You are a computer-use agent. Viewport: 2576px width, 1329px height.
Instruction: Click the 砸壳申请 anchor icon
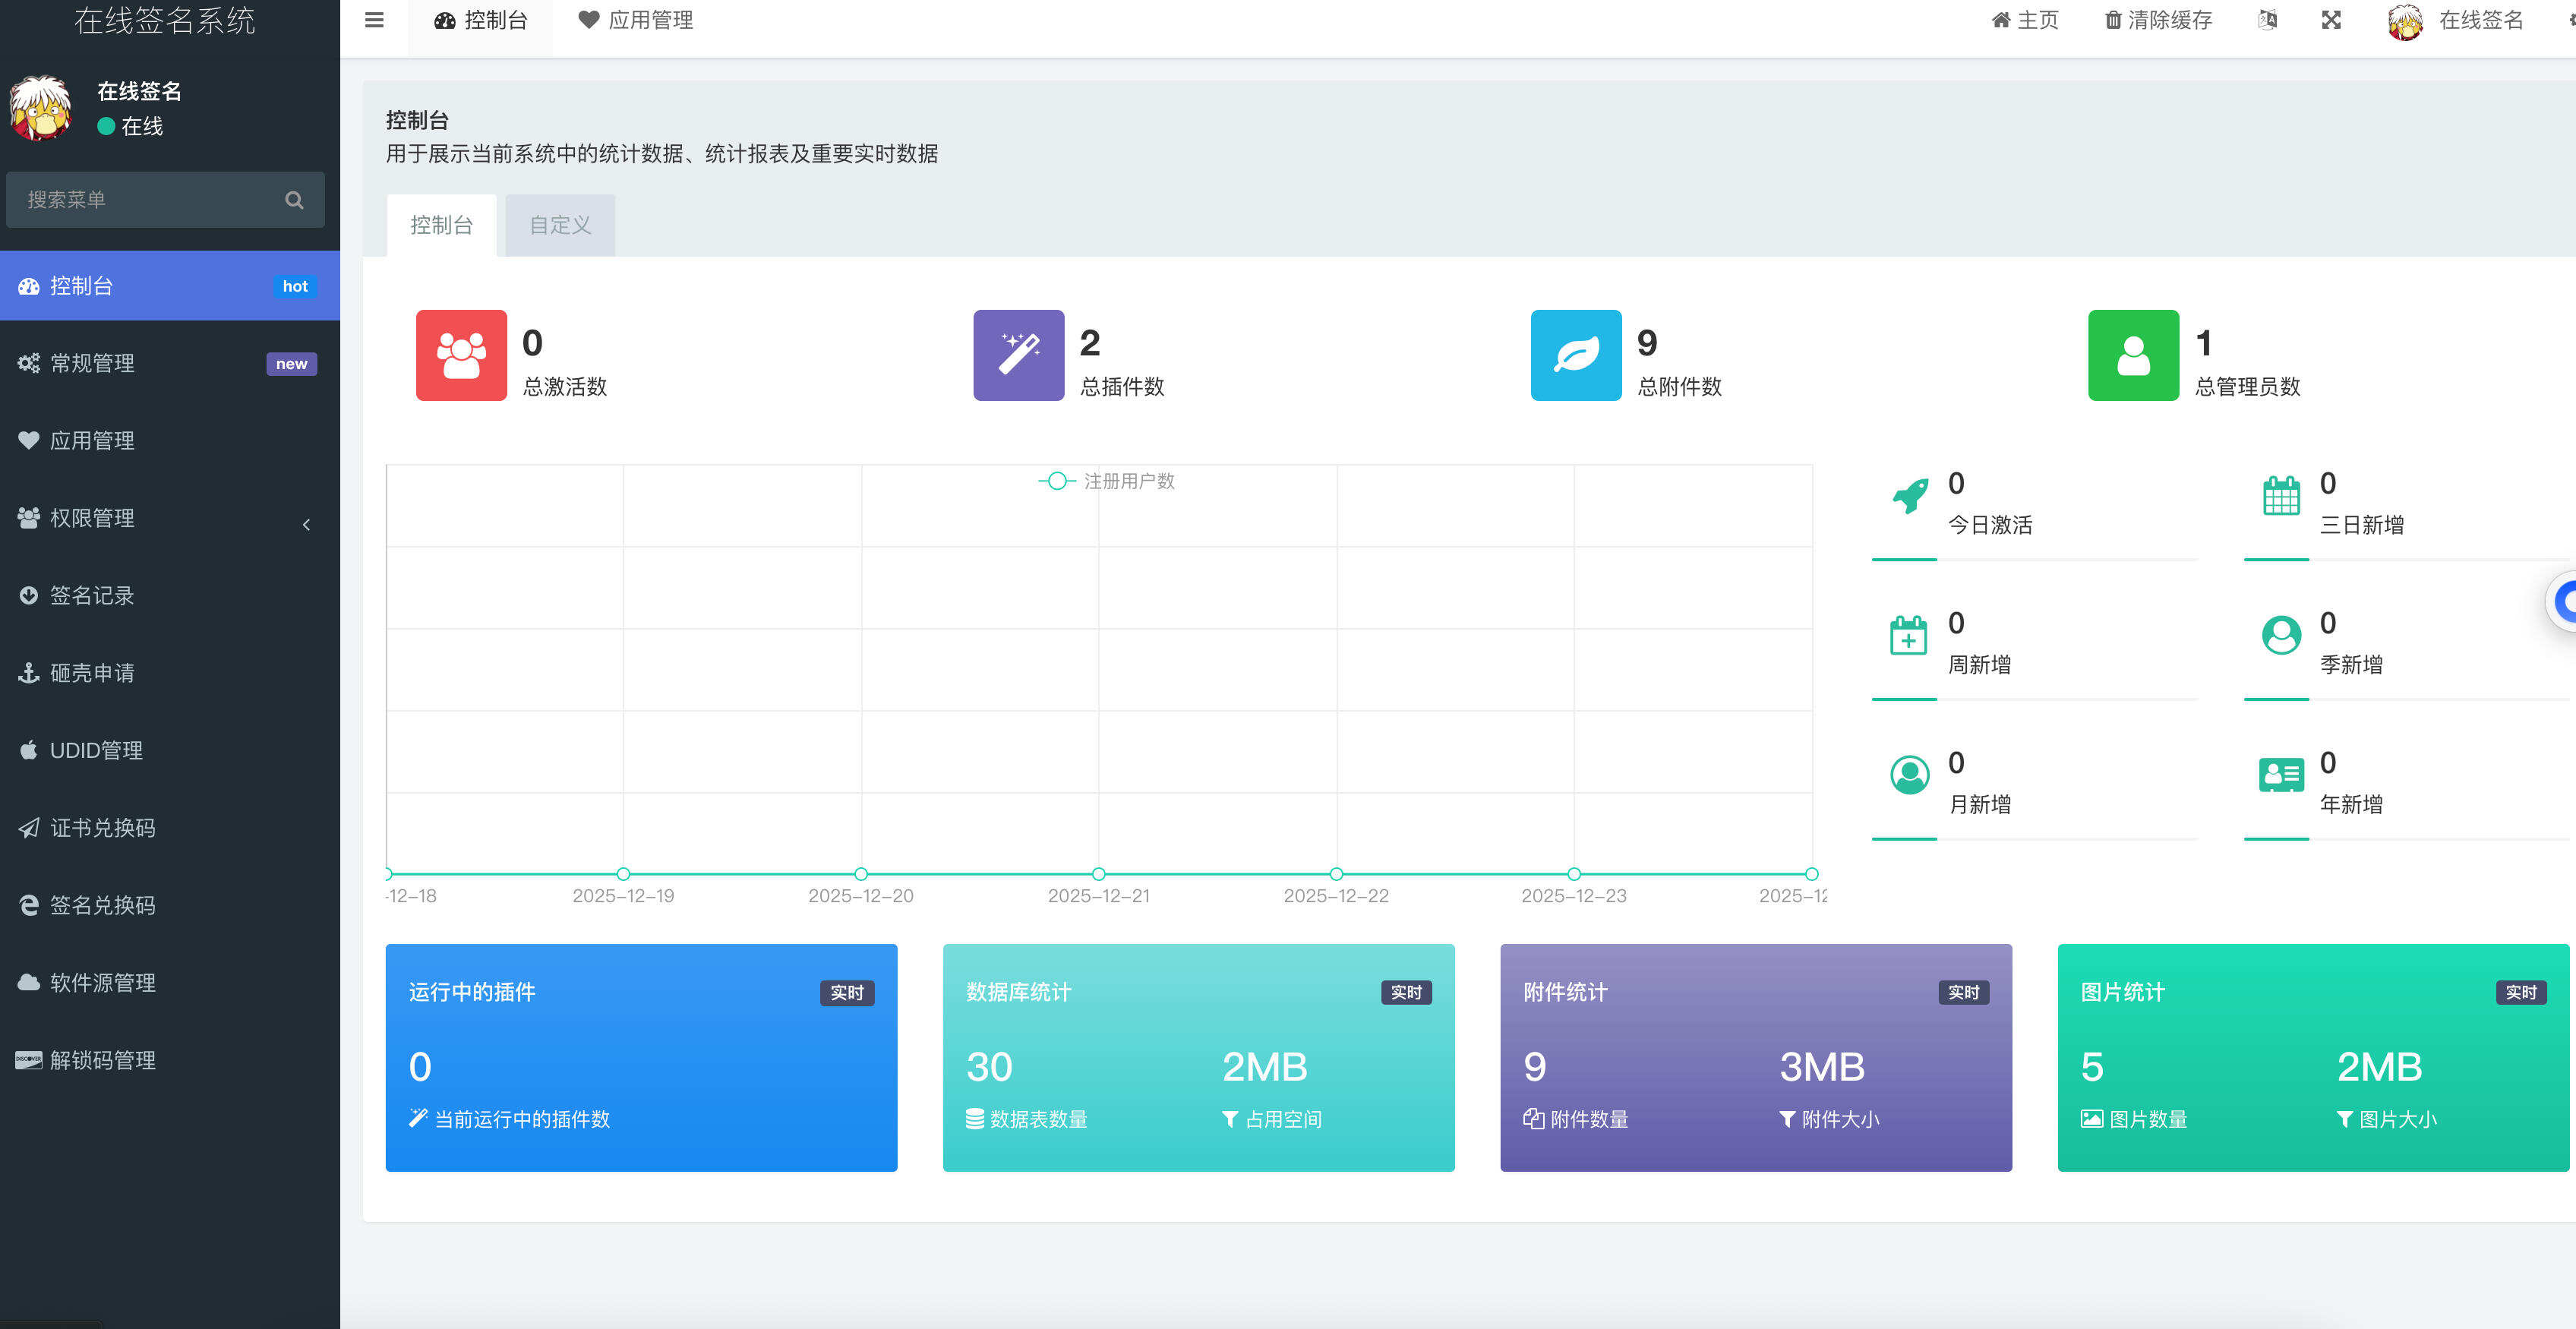point(29,672)
